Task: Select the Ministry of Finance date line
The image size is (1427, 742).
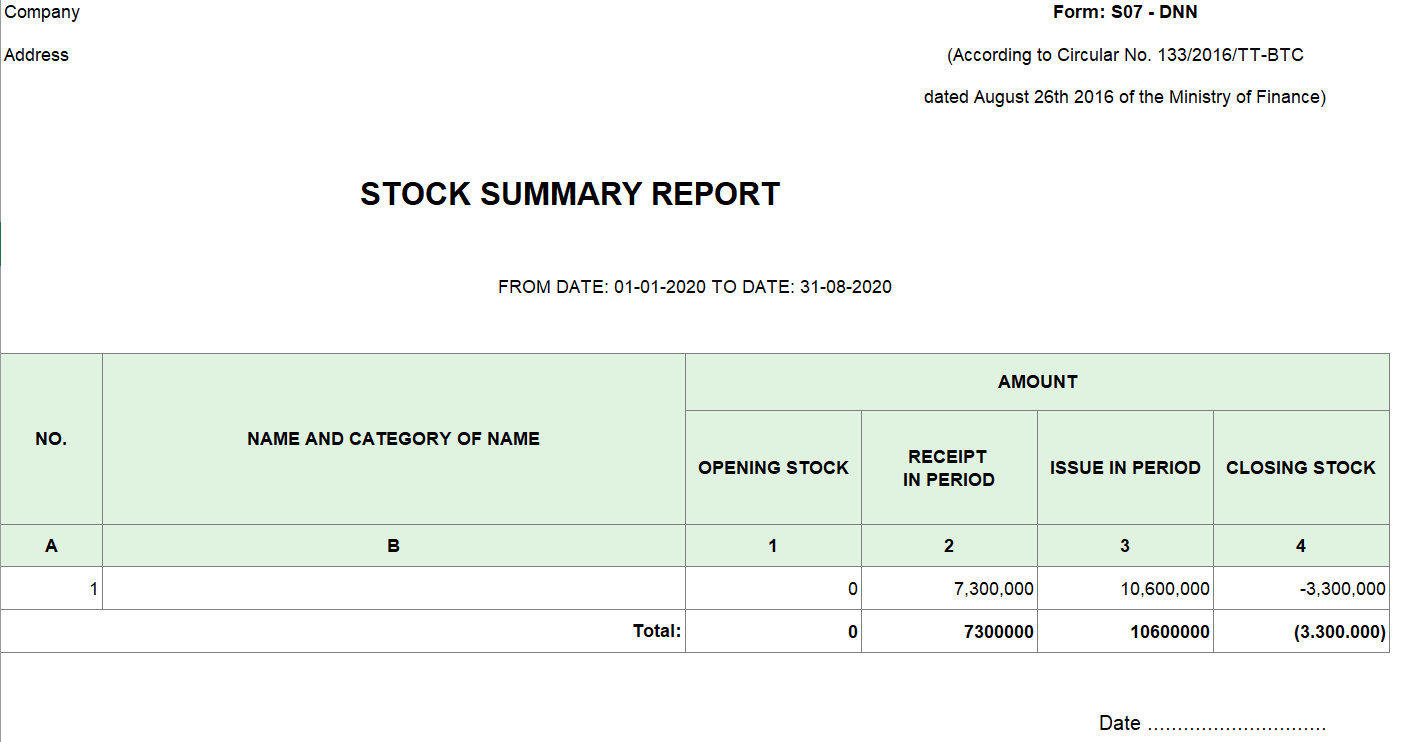Action: [1125, 97]
